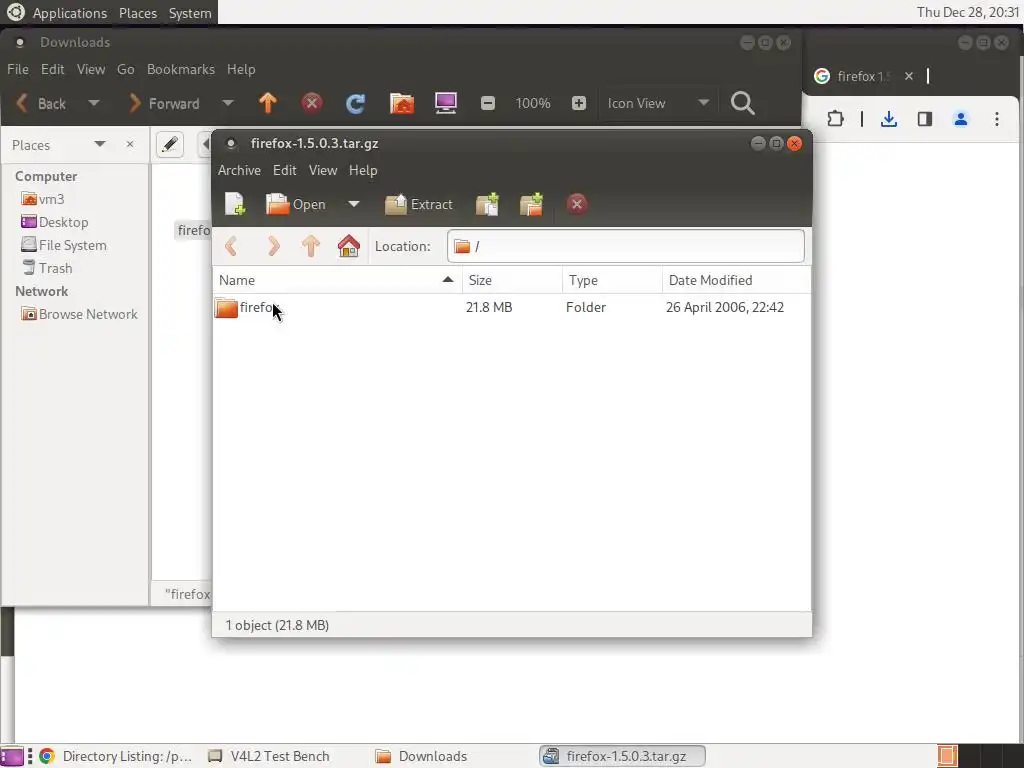The image size is (1024, 768).
Task: Go forward in the archive location bar
Action: coord(273,246)
